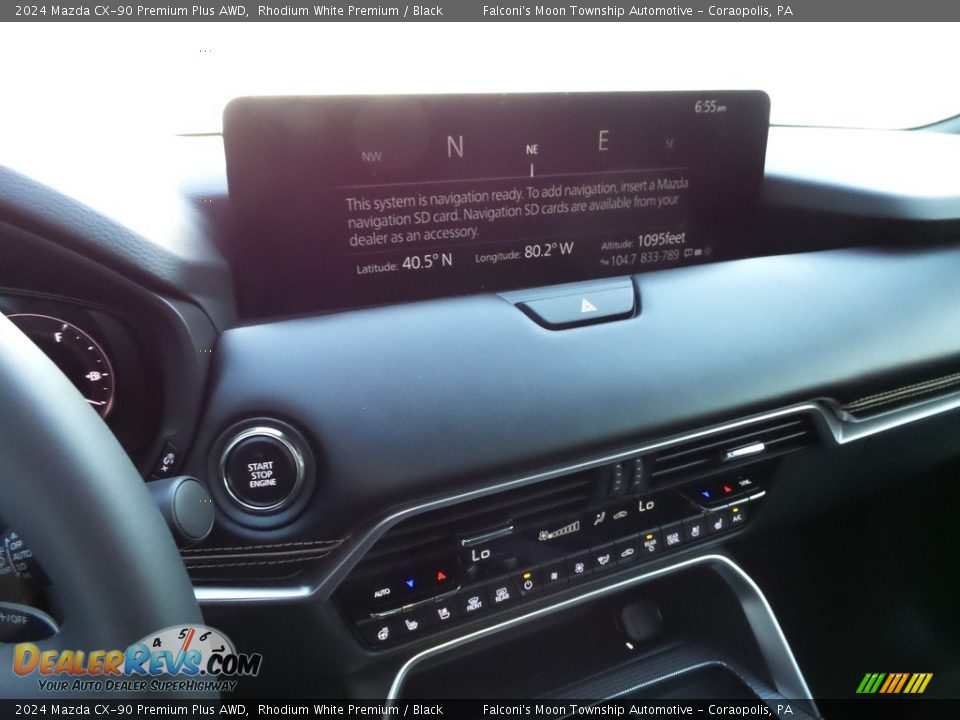The height and width of the screenshot is (720, 960).
Task: Tap the NW compass heading
Action: (371, 157)
